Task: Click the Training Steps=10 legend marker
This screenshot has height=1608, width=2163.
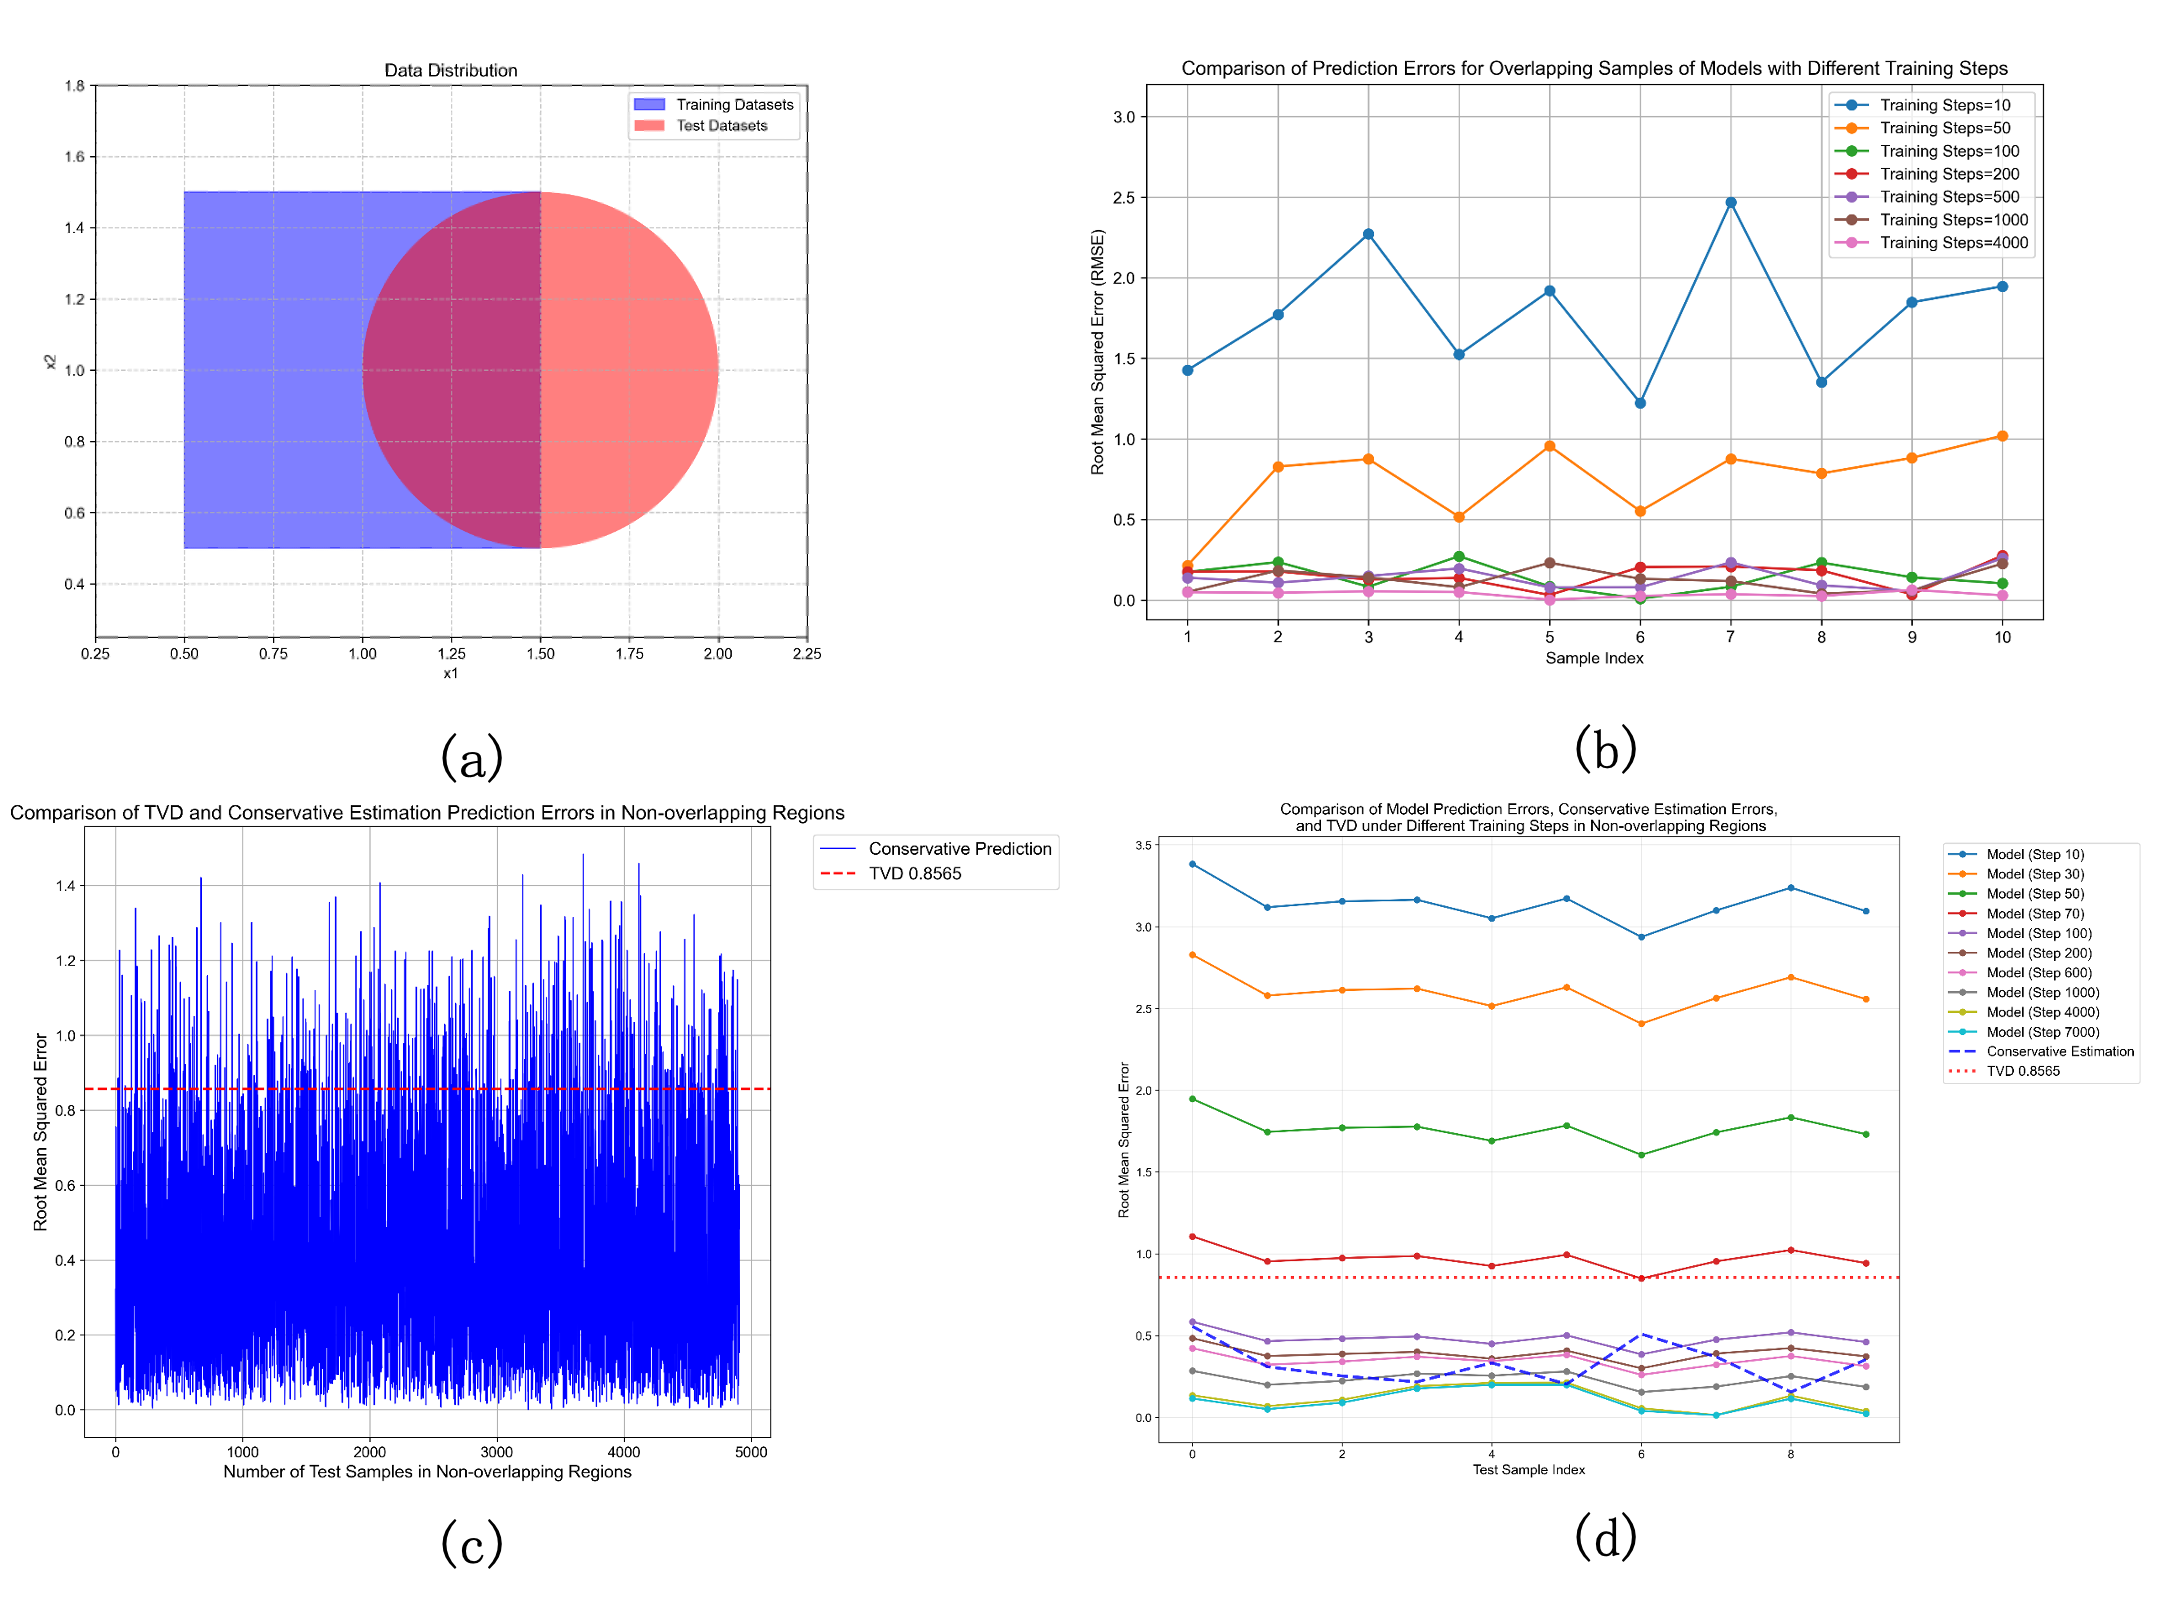Action: [1851, 105]
